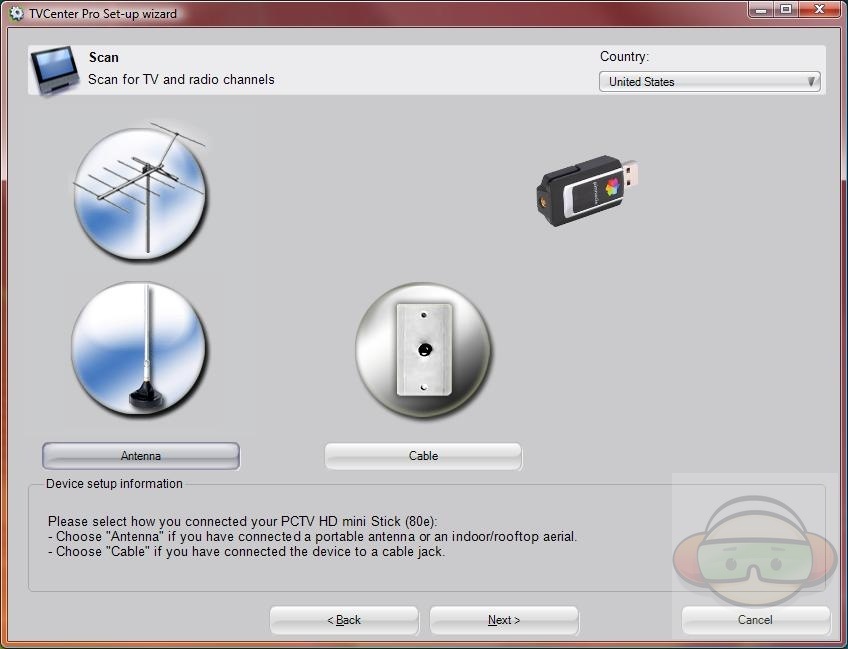848x649 pixels.
Task: Select the rooftop aerial antenna icon
Action: [140, 190]
